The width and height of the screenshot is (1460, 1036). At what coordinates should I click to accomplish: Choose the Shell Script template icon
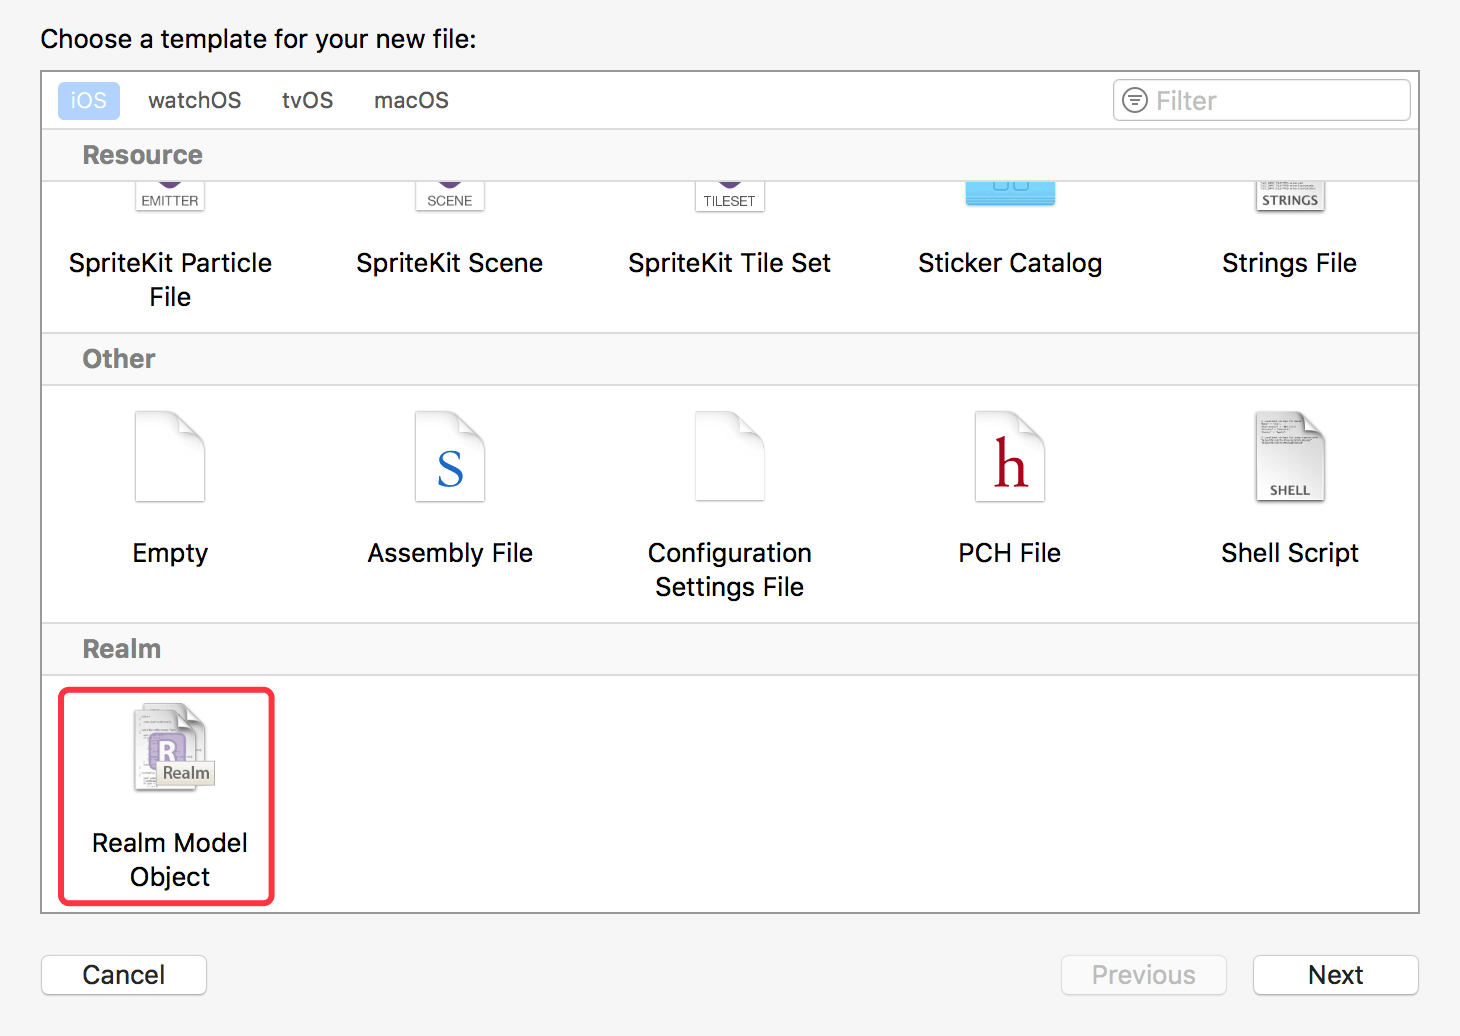[1290, 457]
